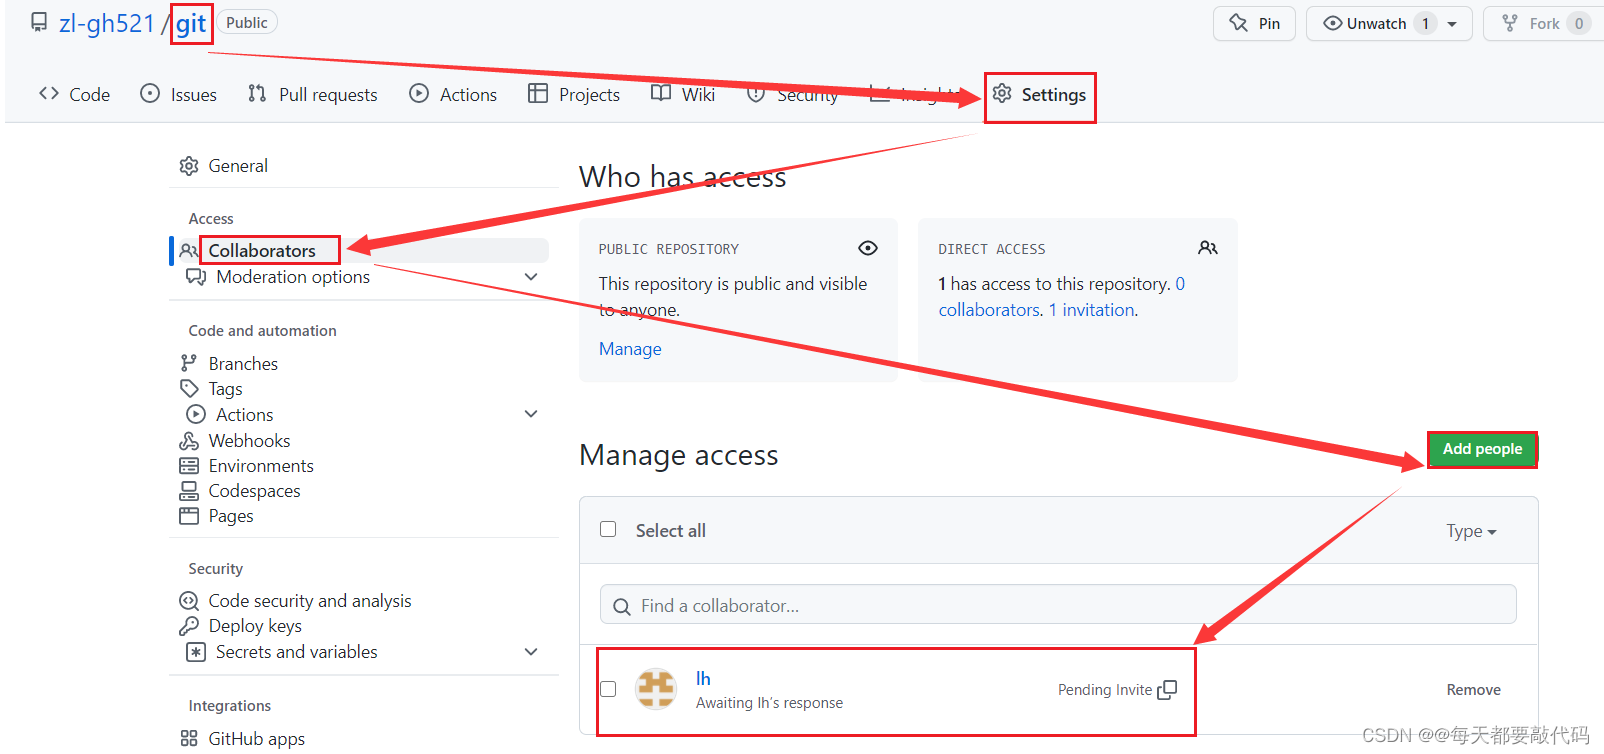Open Pages settings
1604x754 pixels.
(x=231, y=516)
